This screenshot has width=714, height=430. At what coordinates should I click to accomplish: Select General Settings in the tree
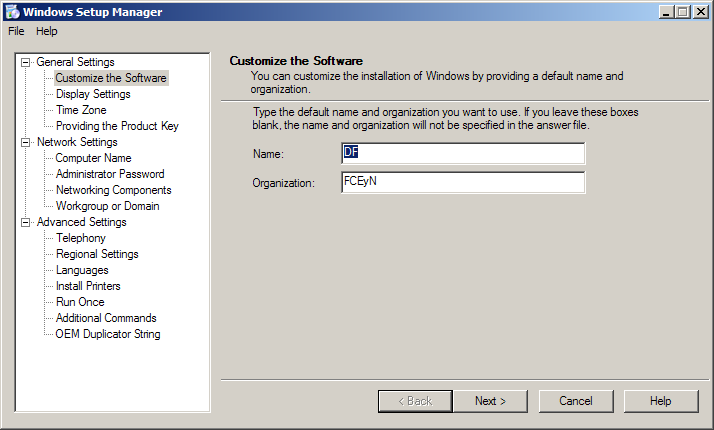point(75,62)
